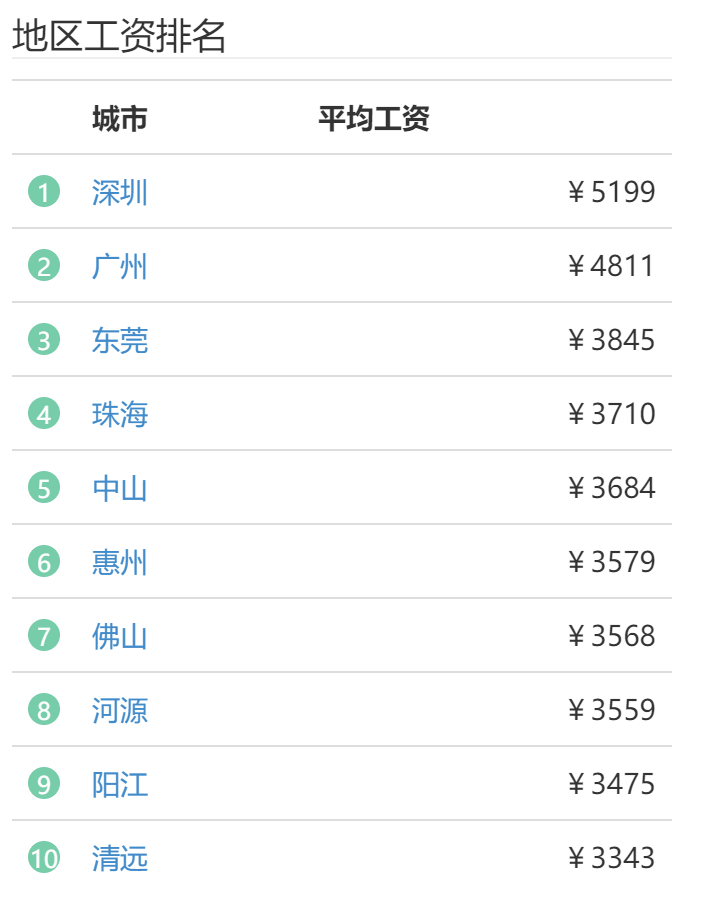Image resolution: width=728 pixels, height=919 pixels.
Task: Open the 河源 city link
Action: [x=120, y=710]
